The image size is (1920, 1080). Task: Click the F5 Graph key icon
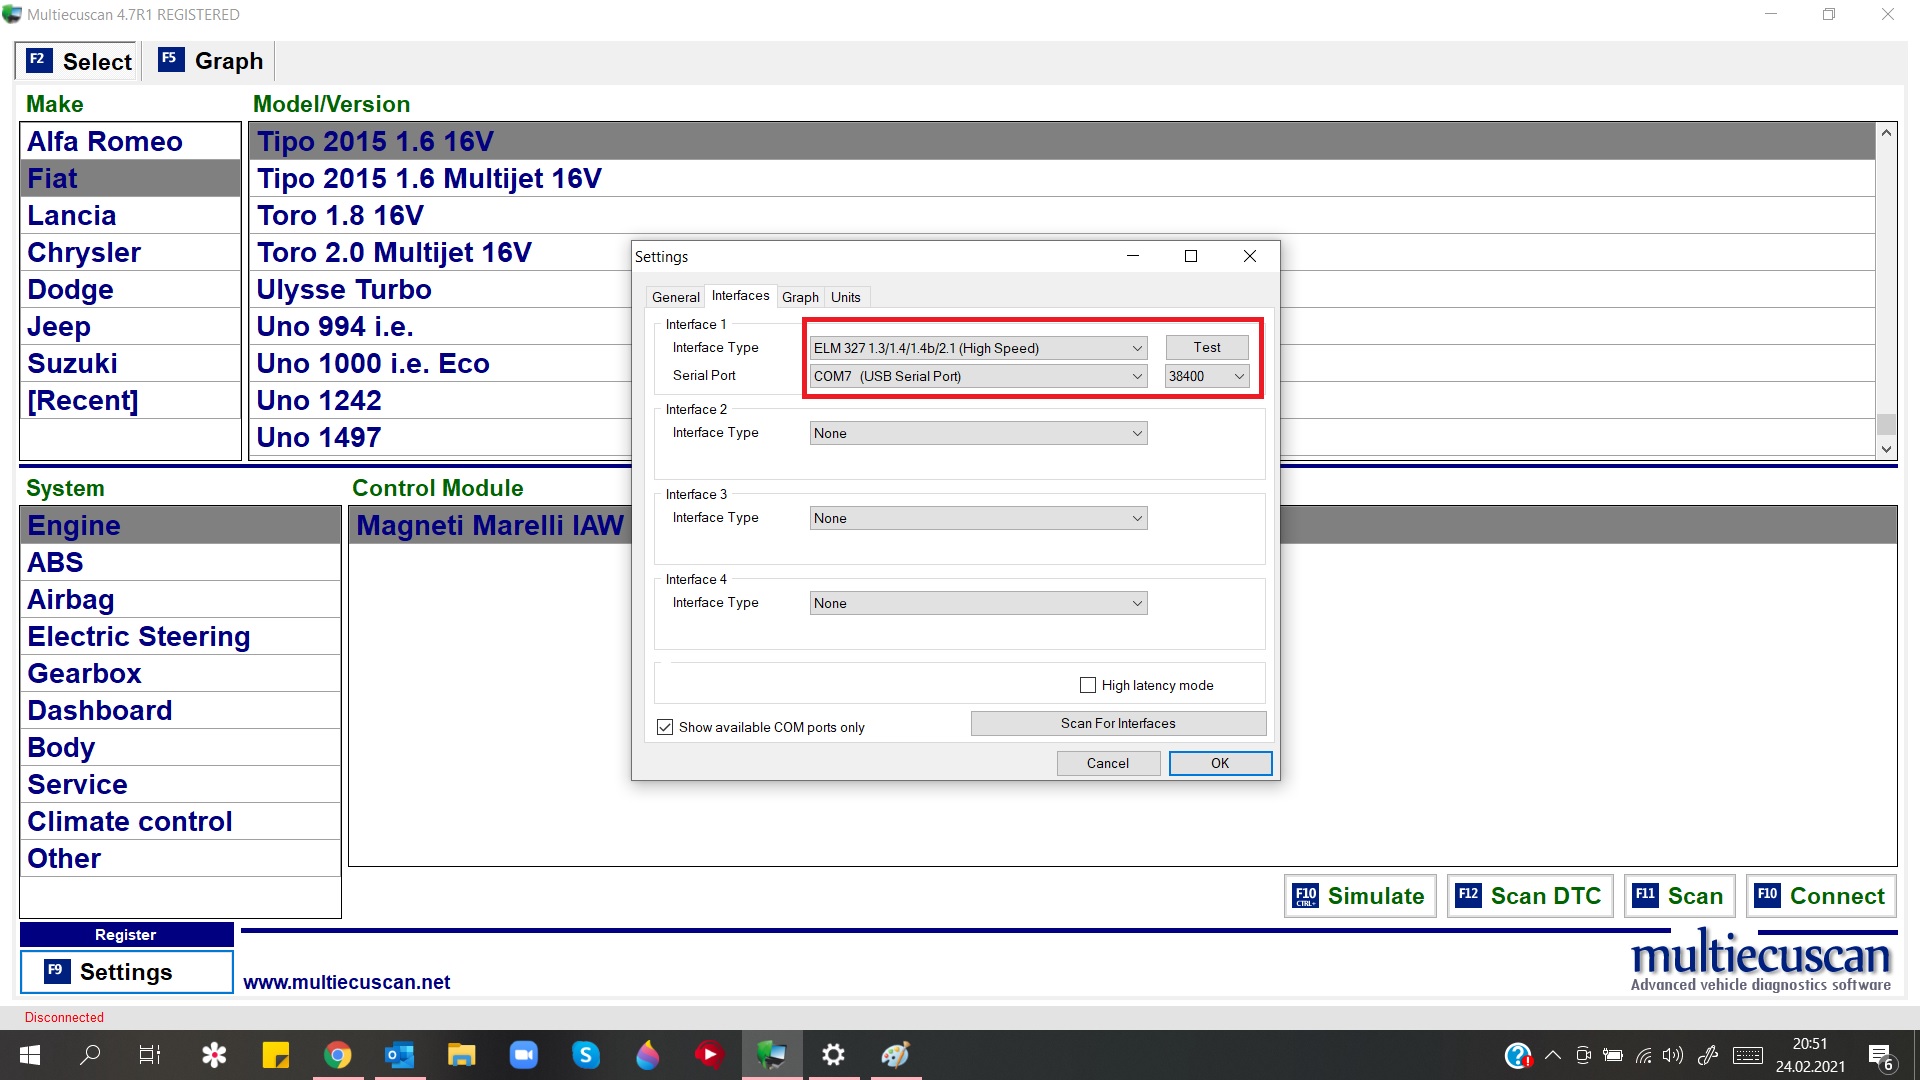point(170,59)
